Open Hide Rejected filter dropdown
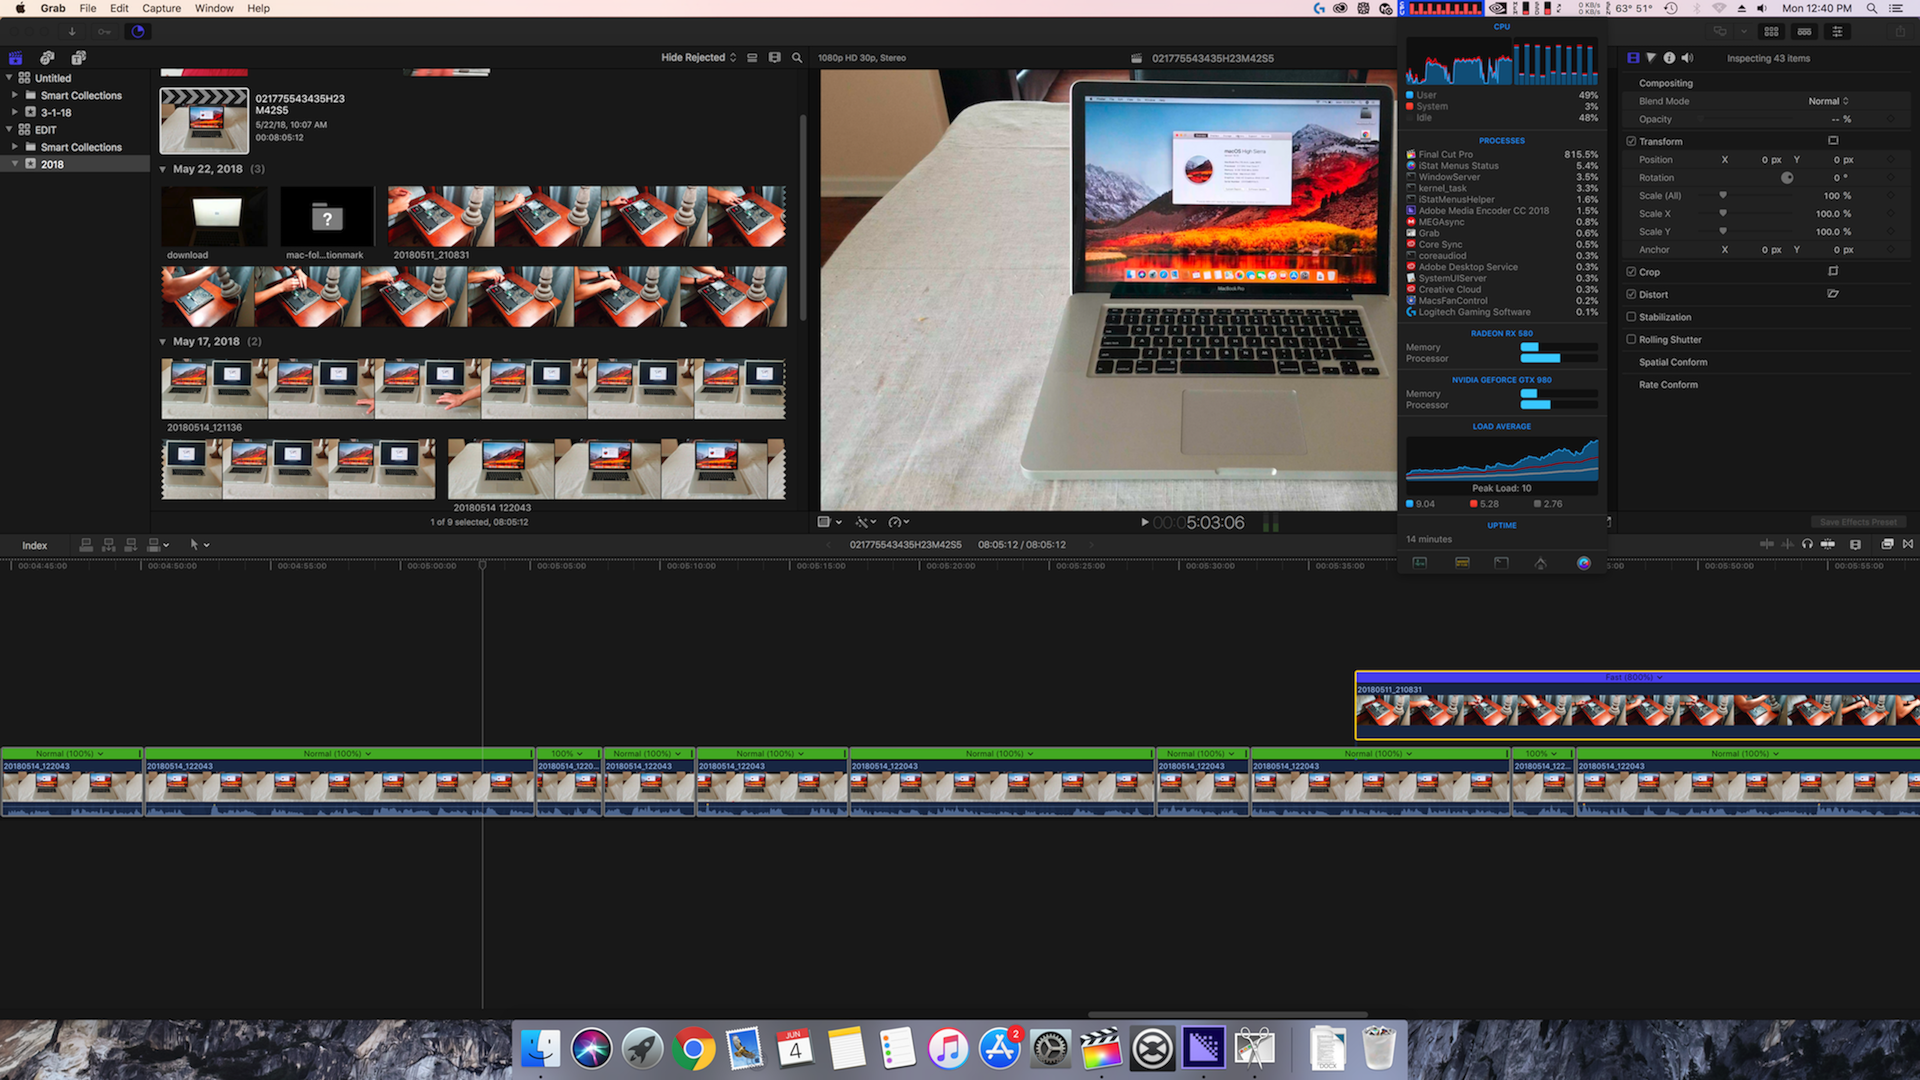1920x1080 pixels. click(x=698, y=58)
